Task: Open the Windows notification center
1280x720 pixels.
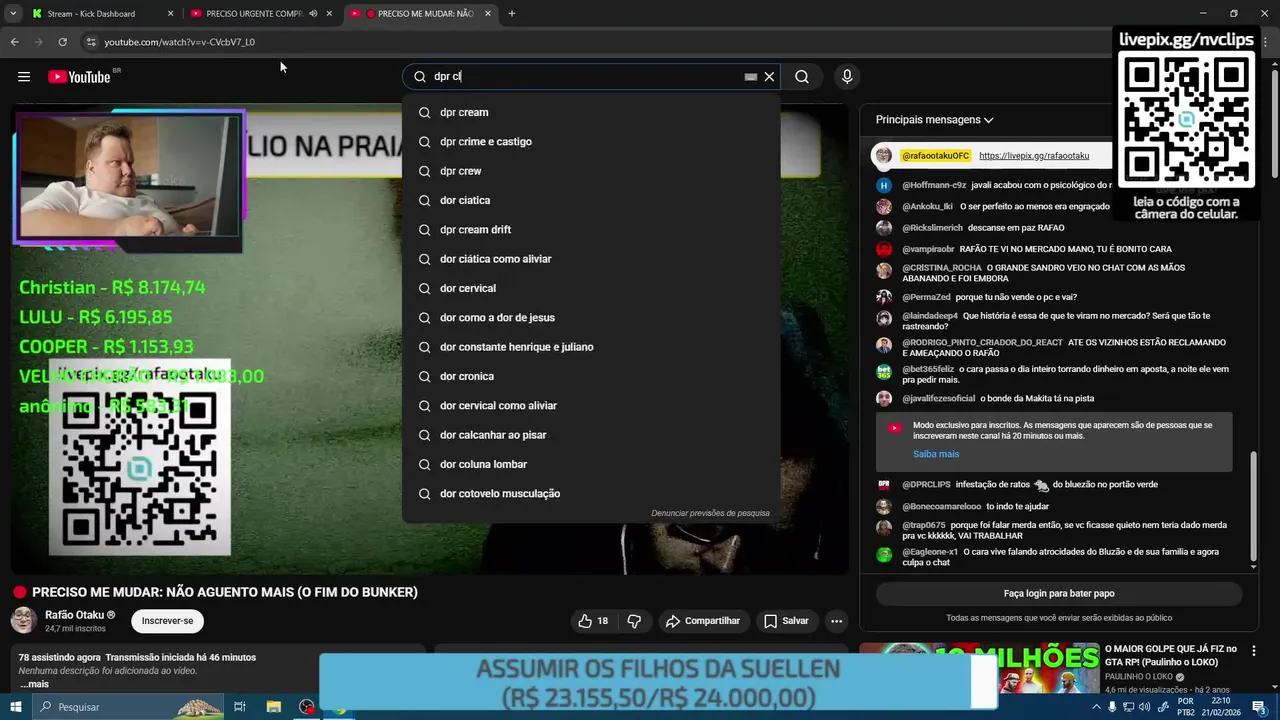Action: [1259, 707]
